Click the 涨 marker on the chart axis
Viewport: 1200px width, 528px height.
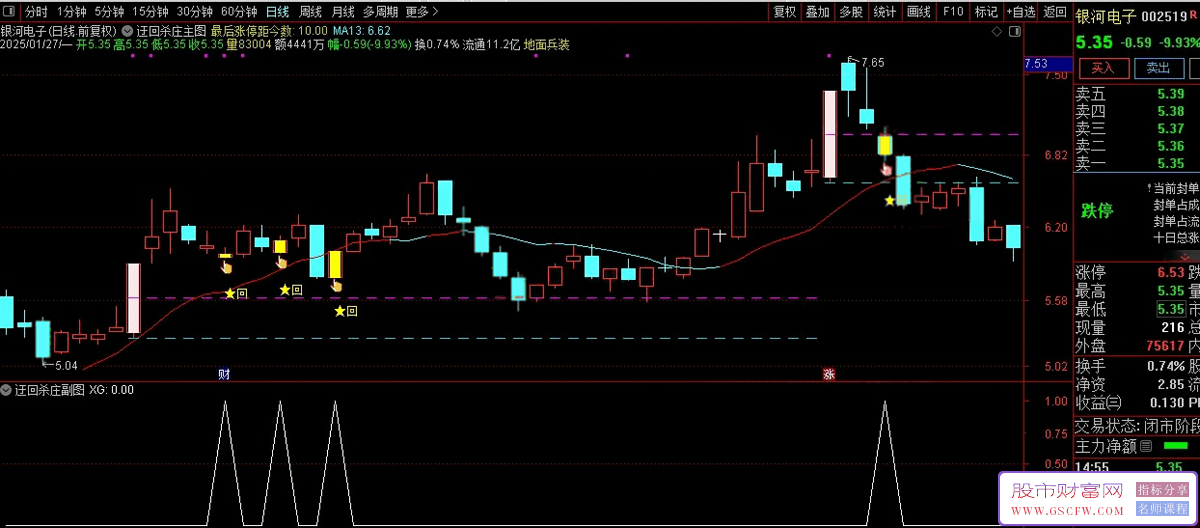828,374
